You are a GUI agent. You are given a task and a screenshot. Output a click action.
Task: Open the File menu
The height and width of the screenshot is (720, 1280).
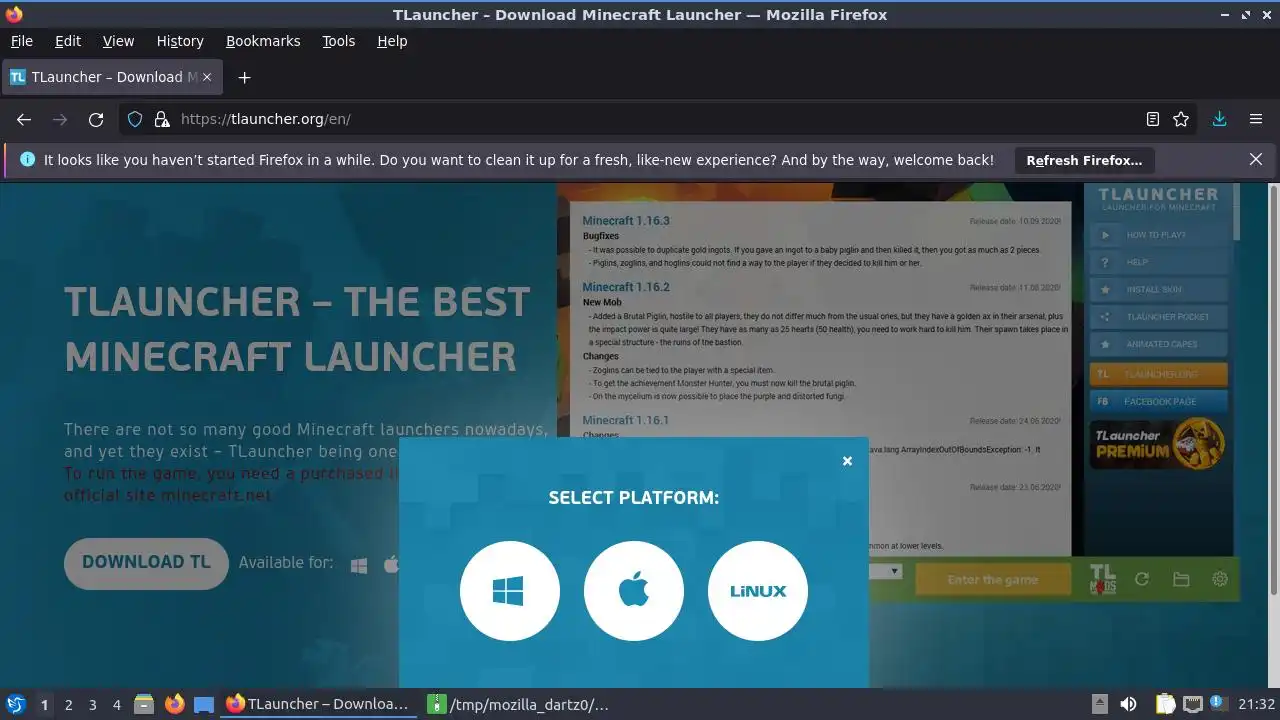(21, 41)
